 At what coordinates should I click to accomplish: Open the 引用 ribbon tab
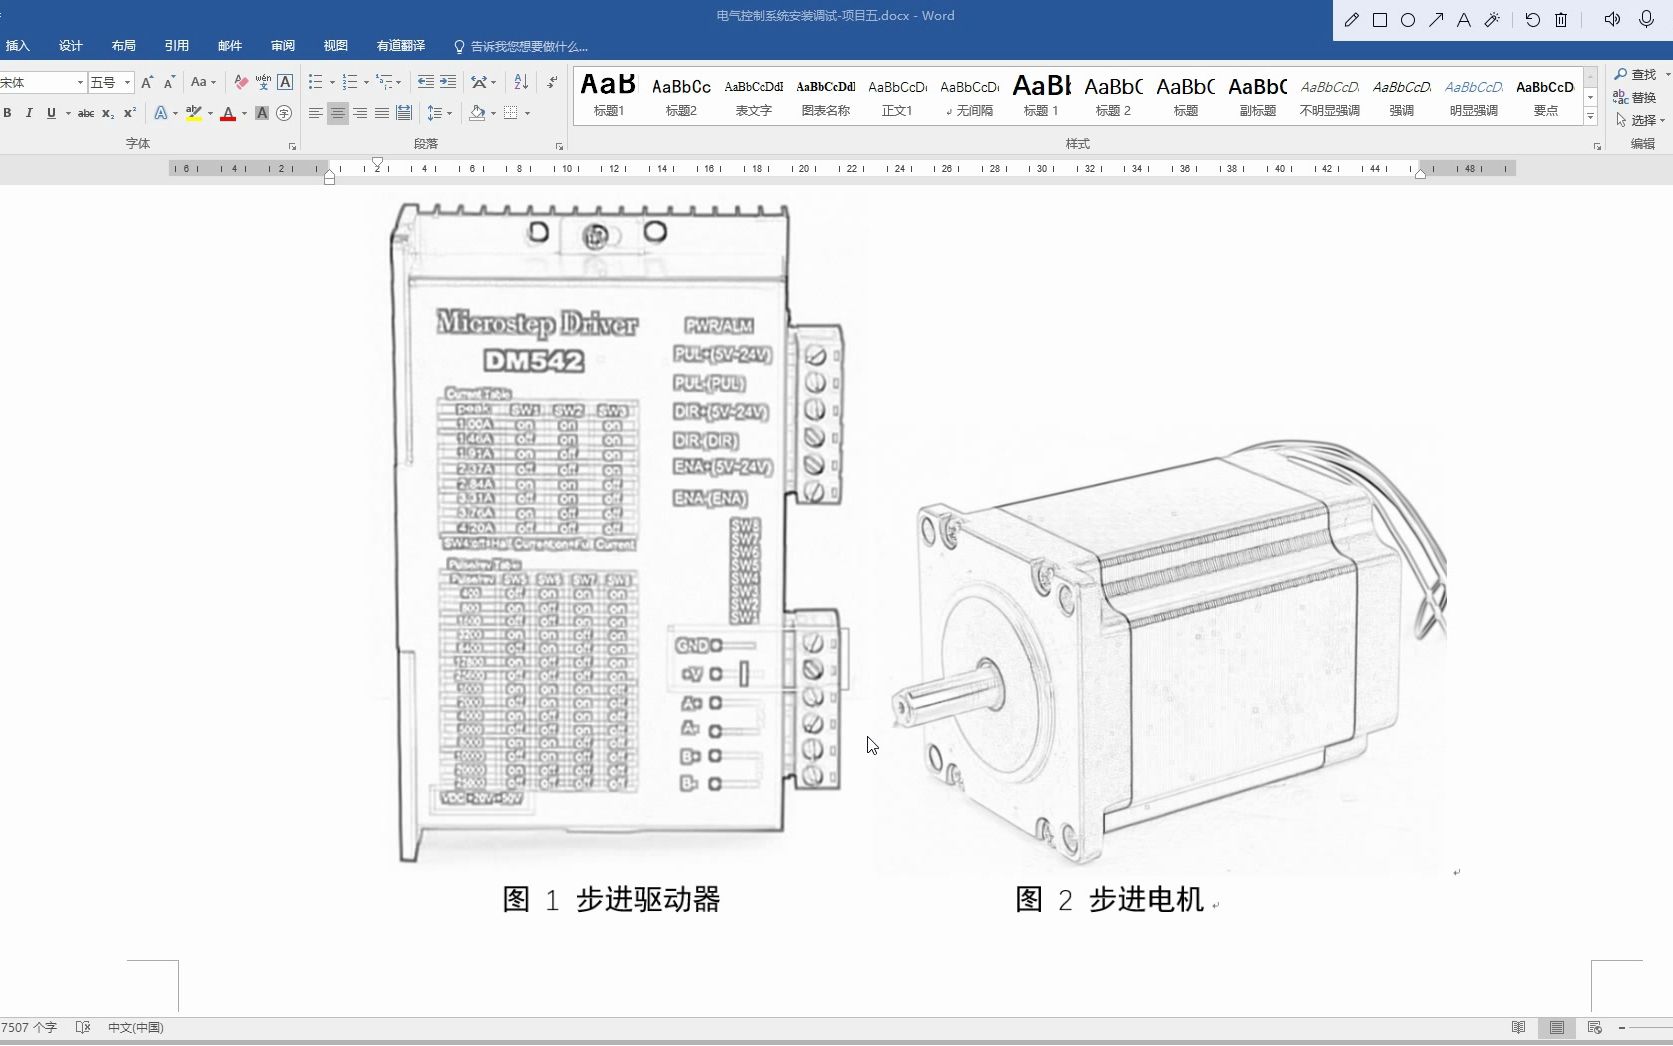click(177, 46)
